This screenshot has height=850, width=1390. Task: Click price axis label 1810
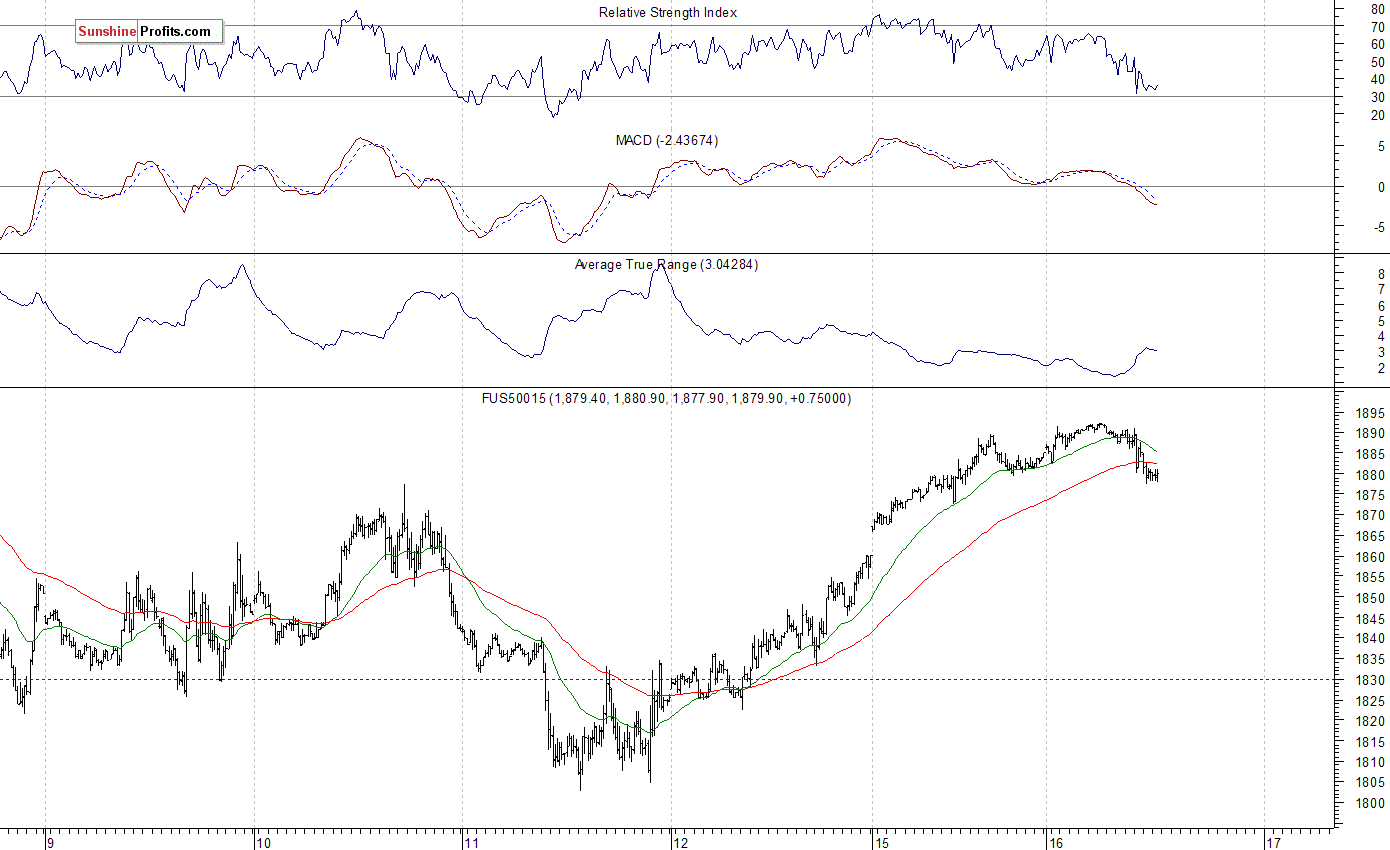[x=1372, y=762]
